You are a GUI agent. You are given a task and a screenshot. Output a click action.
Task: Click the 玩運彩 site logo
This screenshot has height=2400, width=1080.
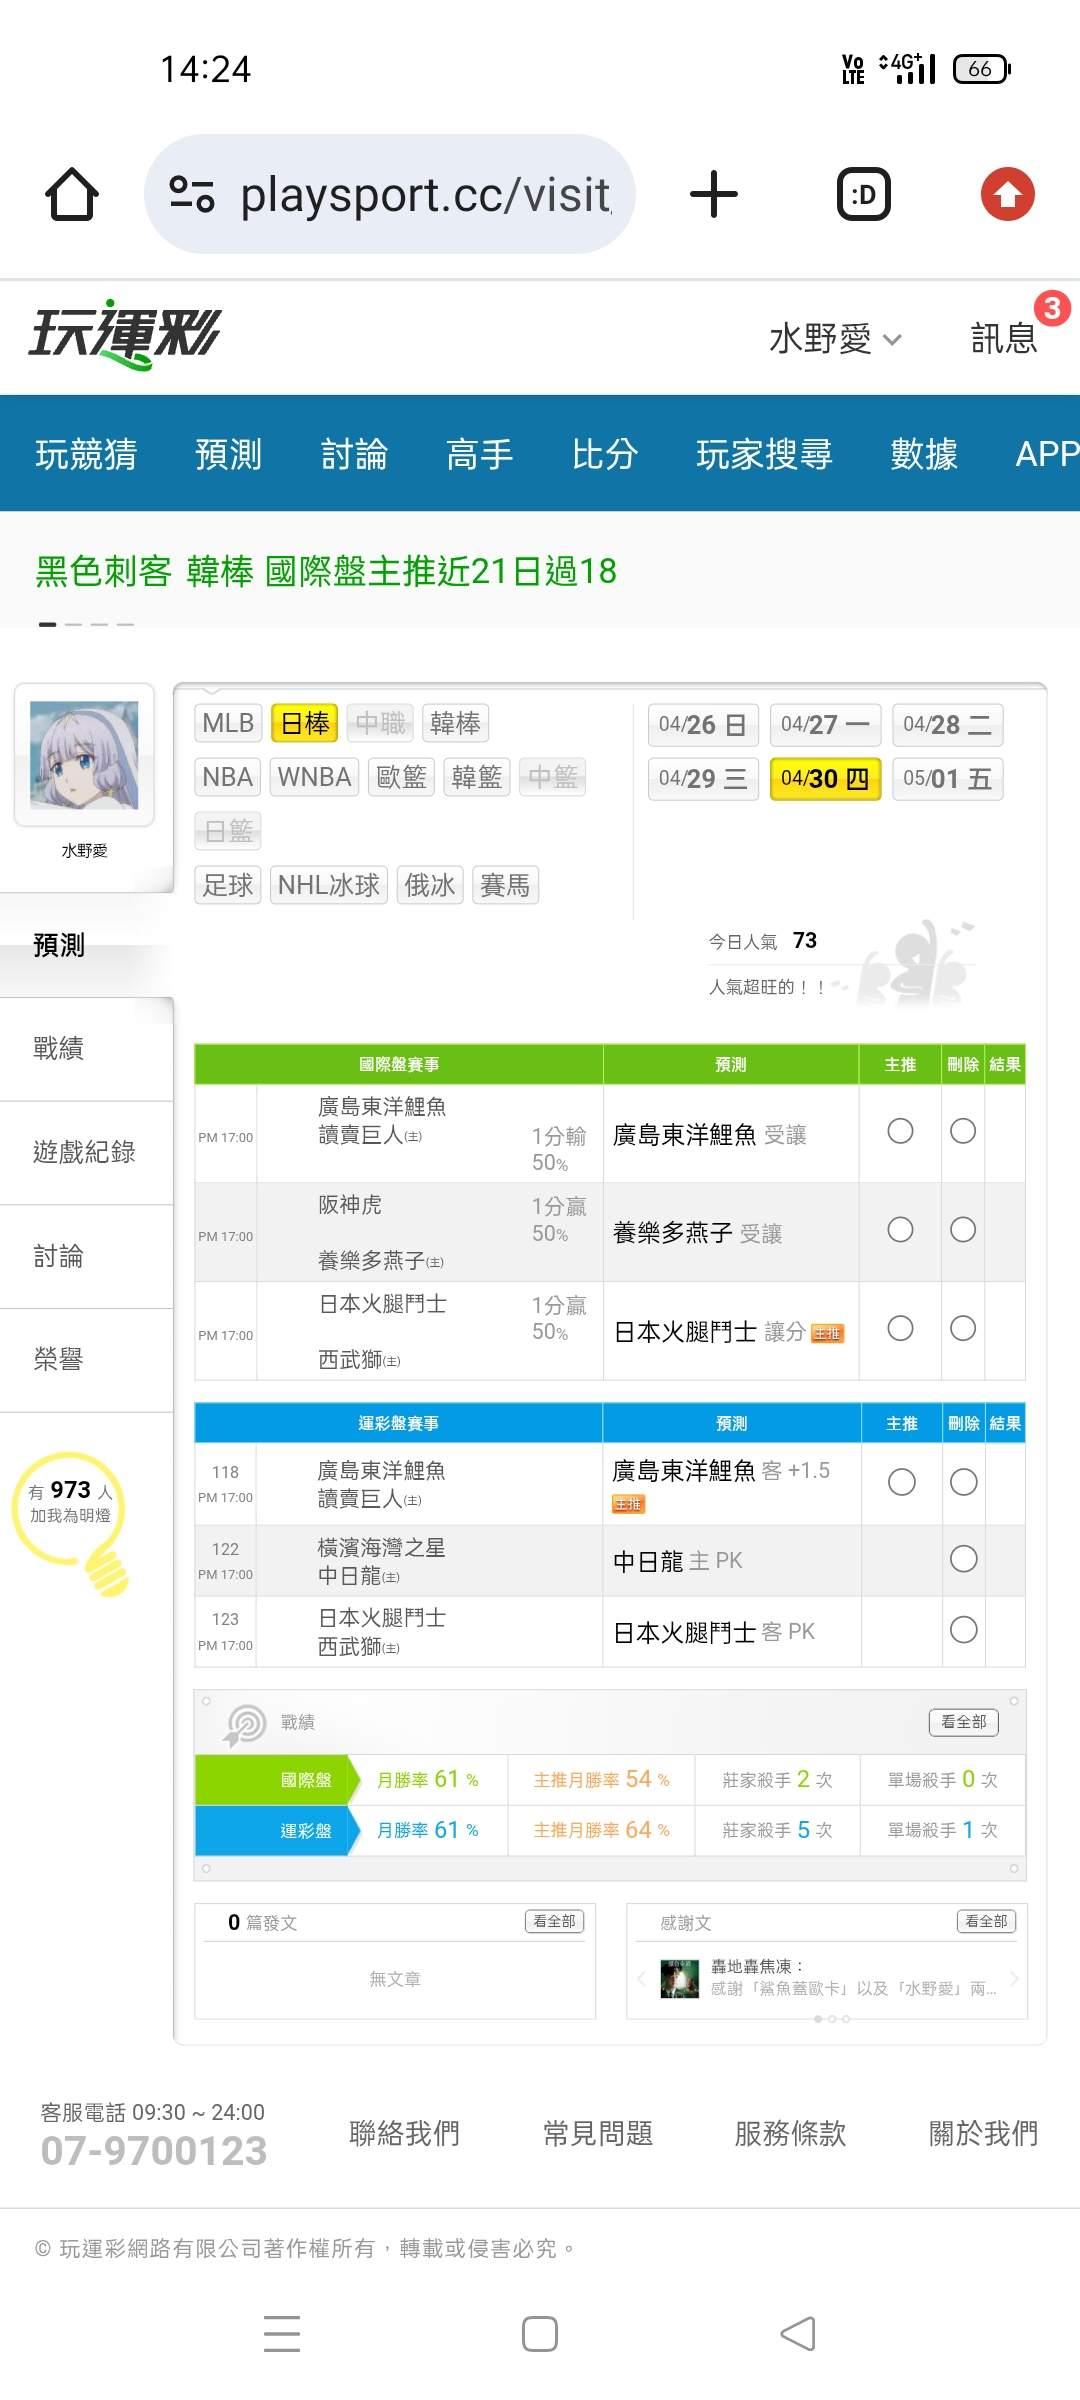point(125,335)
